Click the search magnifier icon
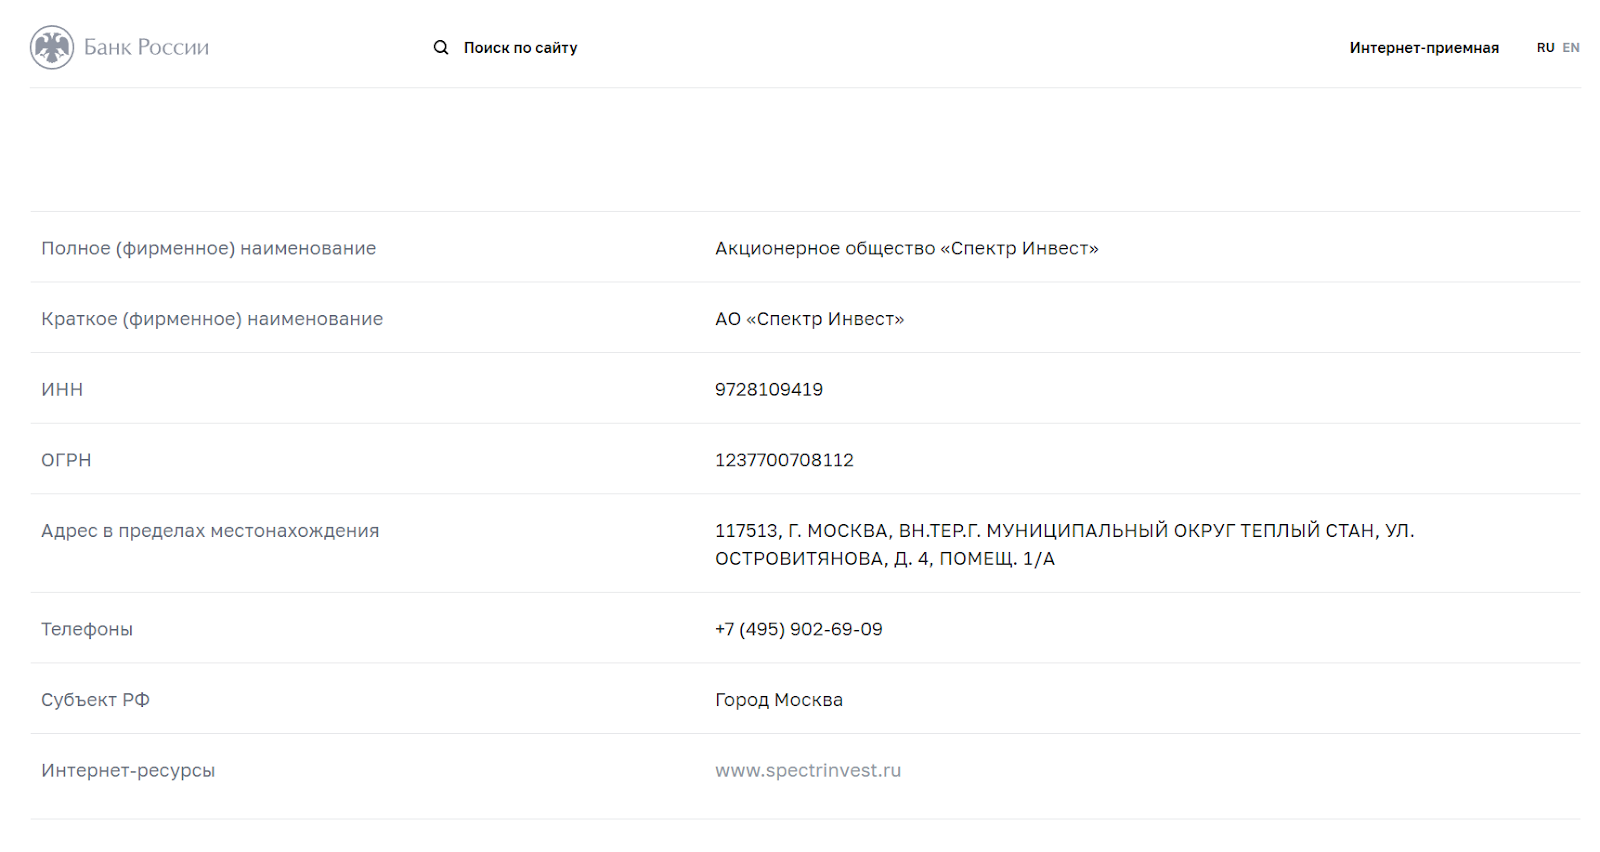 pos(441,47)
